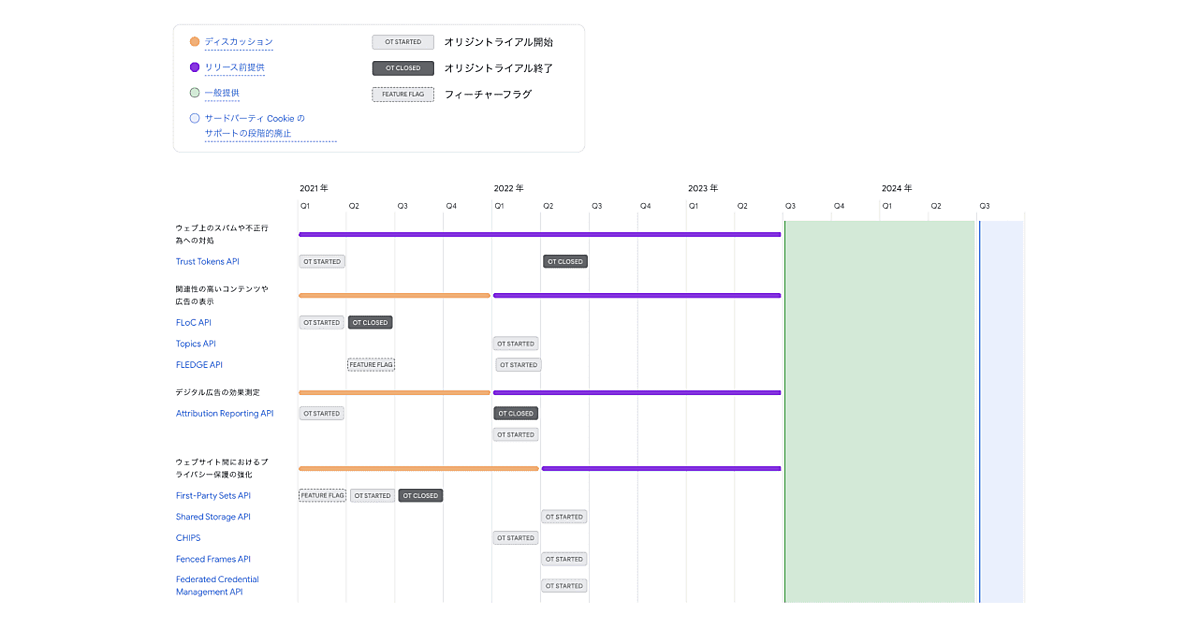Open the CHIPS link
This screenshot has height=630, width=1200.
pos(188,538)
